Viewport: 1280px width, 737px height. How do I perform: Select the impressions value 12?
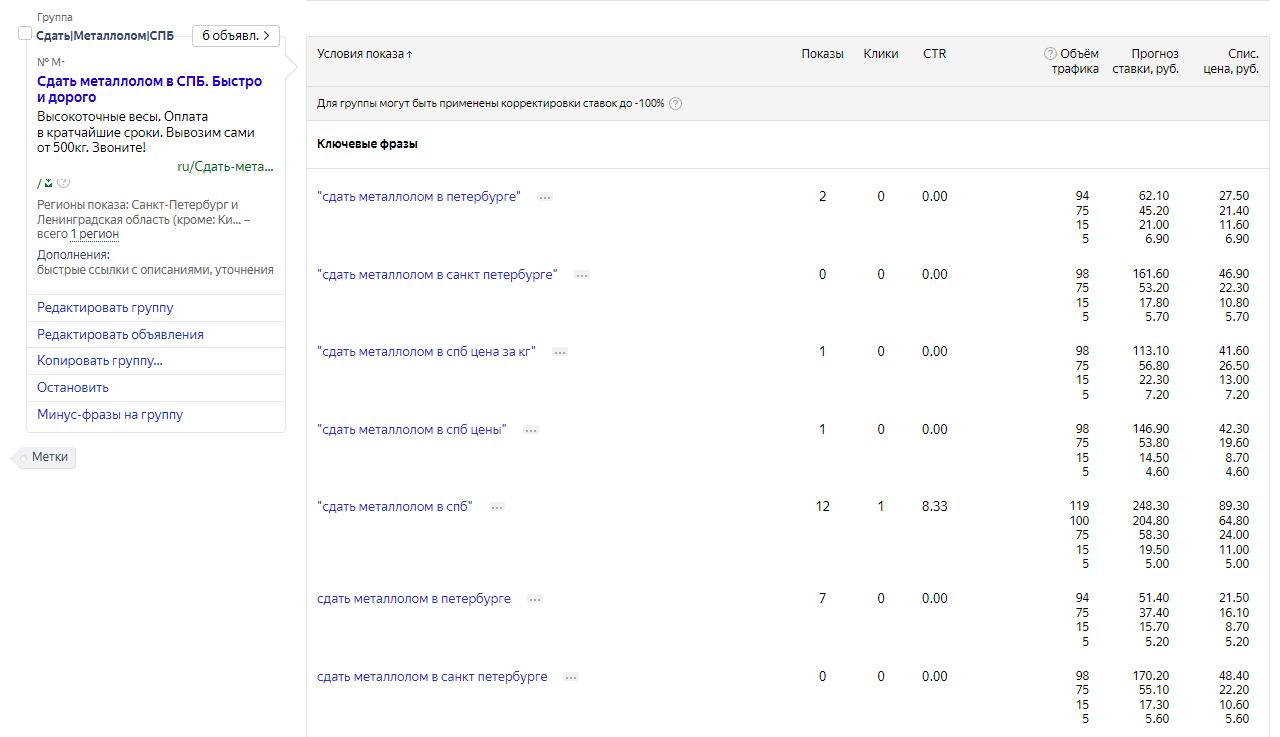point(823,507)
